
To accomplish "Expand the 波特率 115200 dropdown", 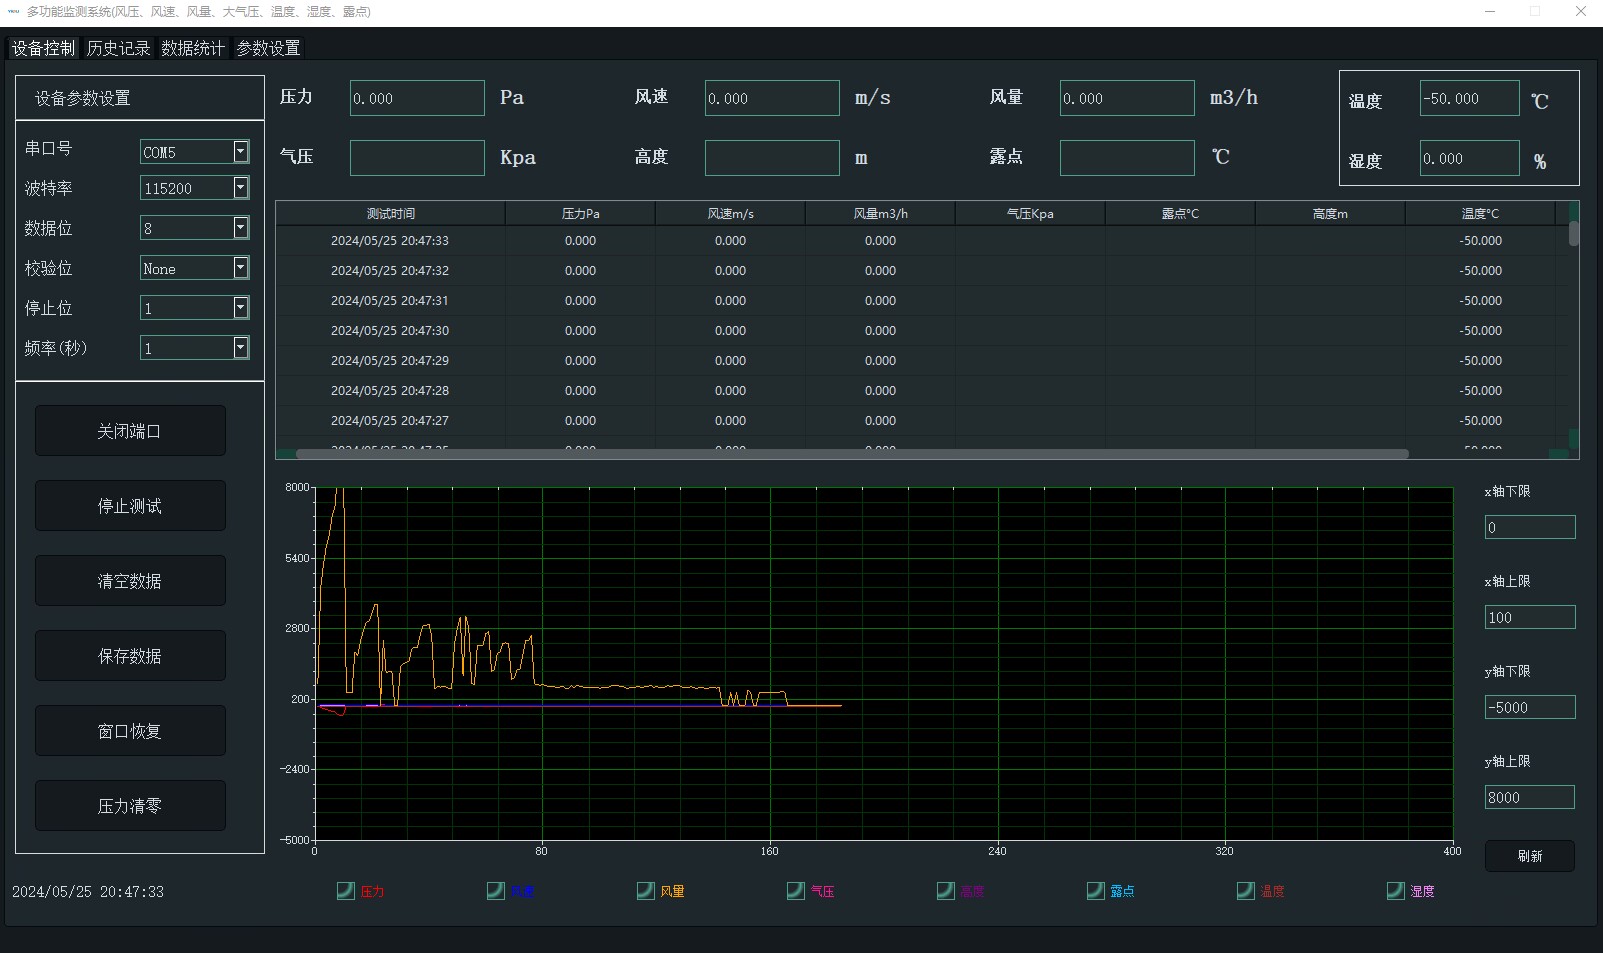I will tap(240, 188).
